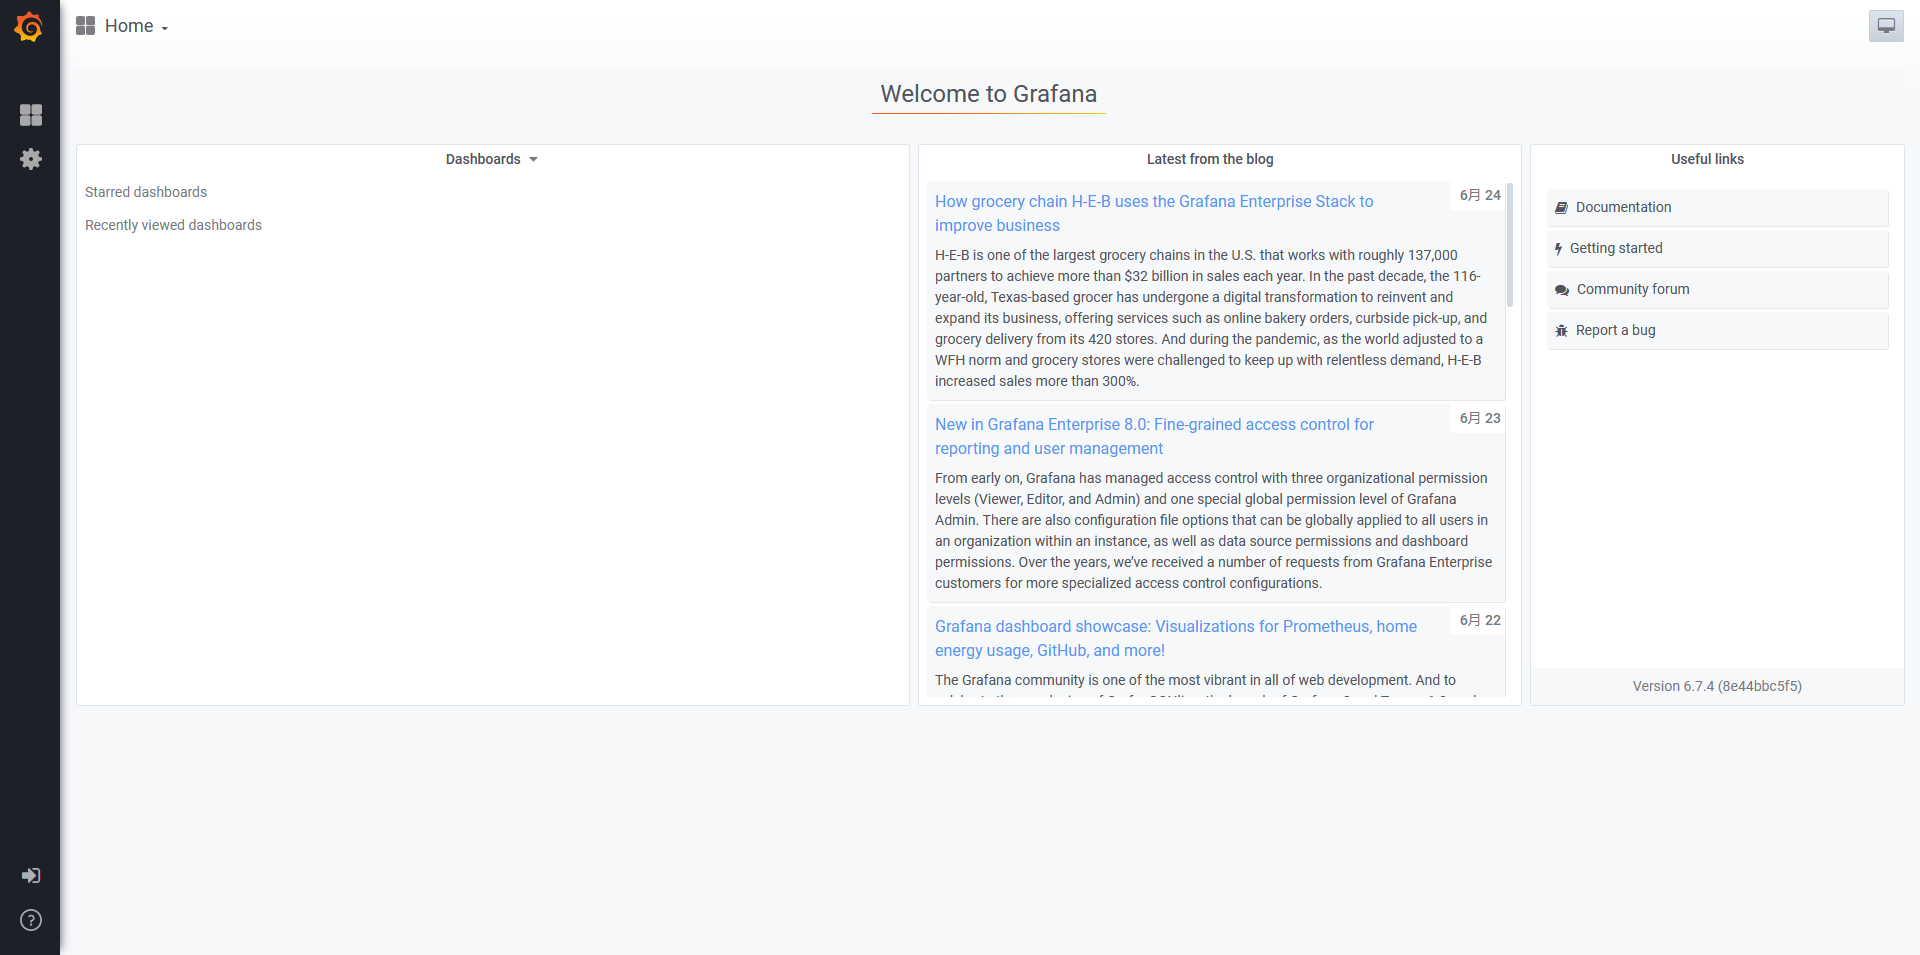The width and height of the screenshot is (1920, 955).
Task: Click the bug icon by Report a bug
Action: tap(1561, 331)
